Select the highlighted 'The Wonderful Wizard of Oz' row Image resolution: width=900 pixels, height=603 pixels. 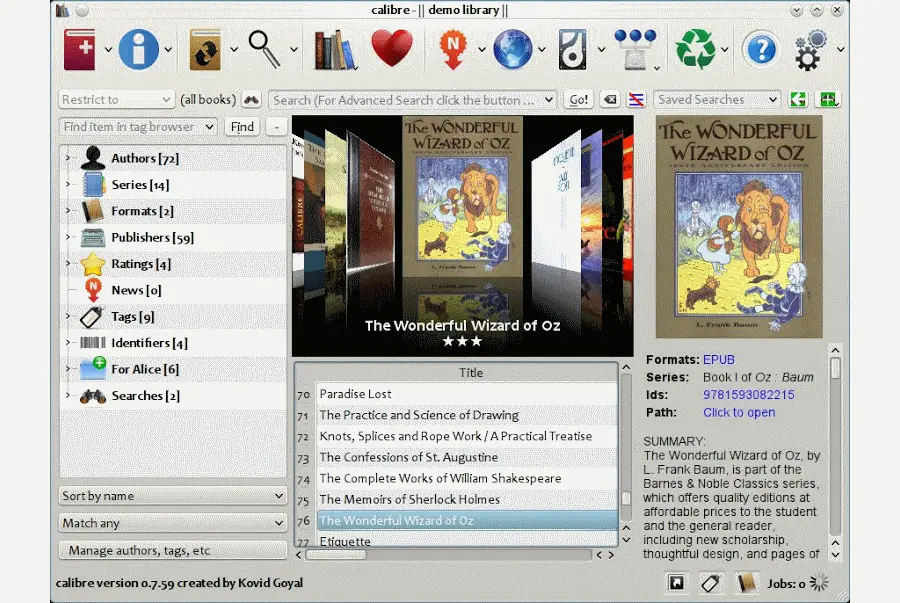point(467,520)
